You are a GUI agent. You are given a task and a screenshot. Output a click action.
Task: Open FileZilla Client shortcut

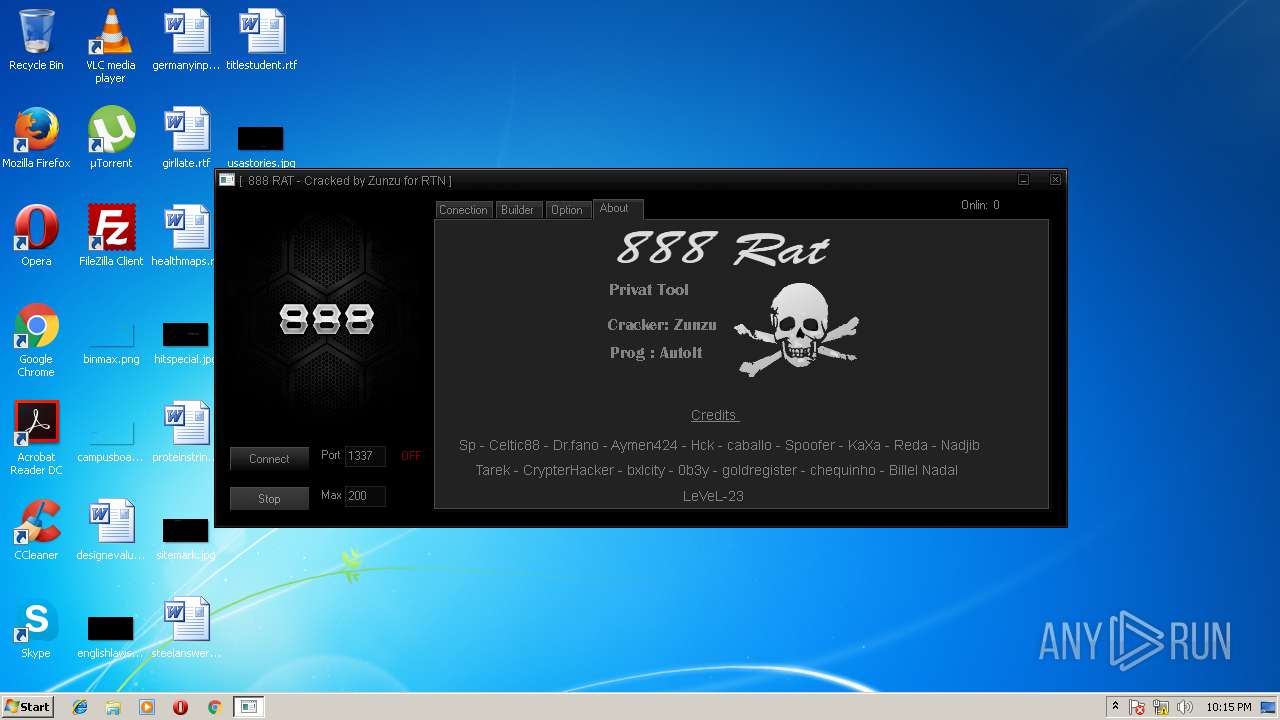[x=111, y=236]
